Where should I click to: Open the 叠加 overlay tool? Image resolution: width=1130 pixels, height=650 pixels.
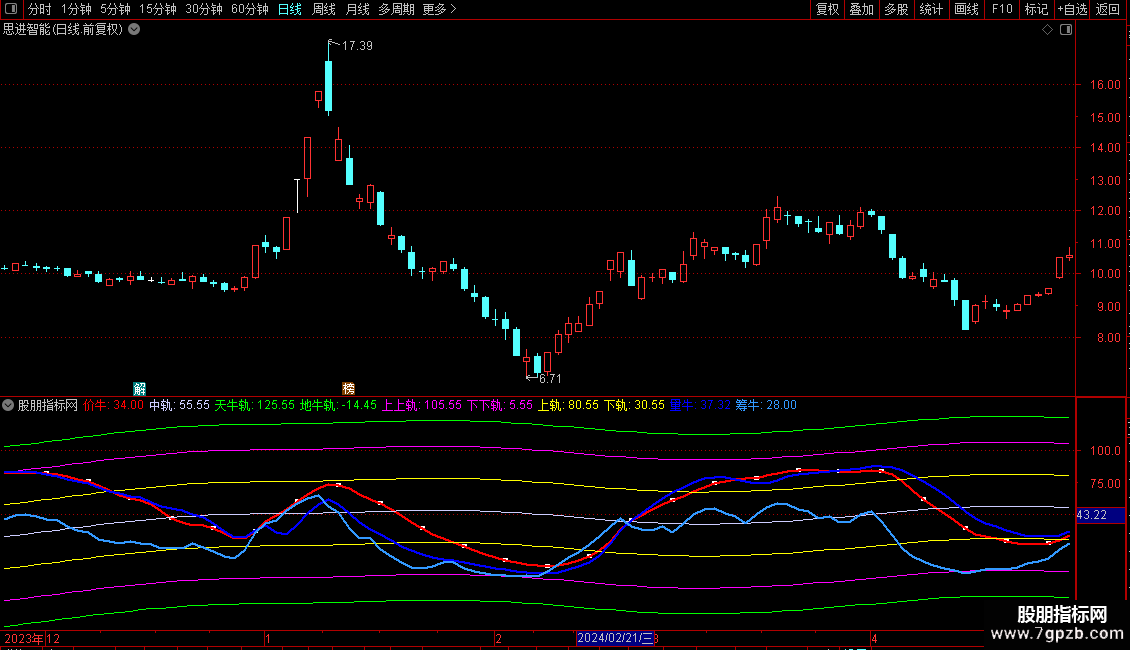(x=861, y=10)
